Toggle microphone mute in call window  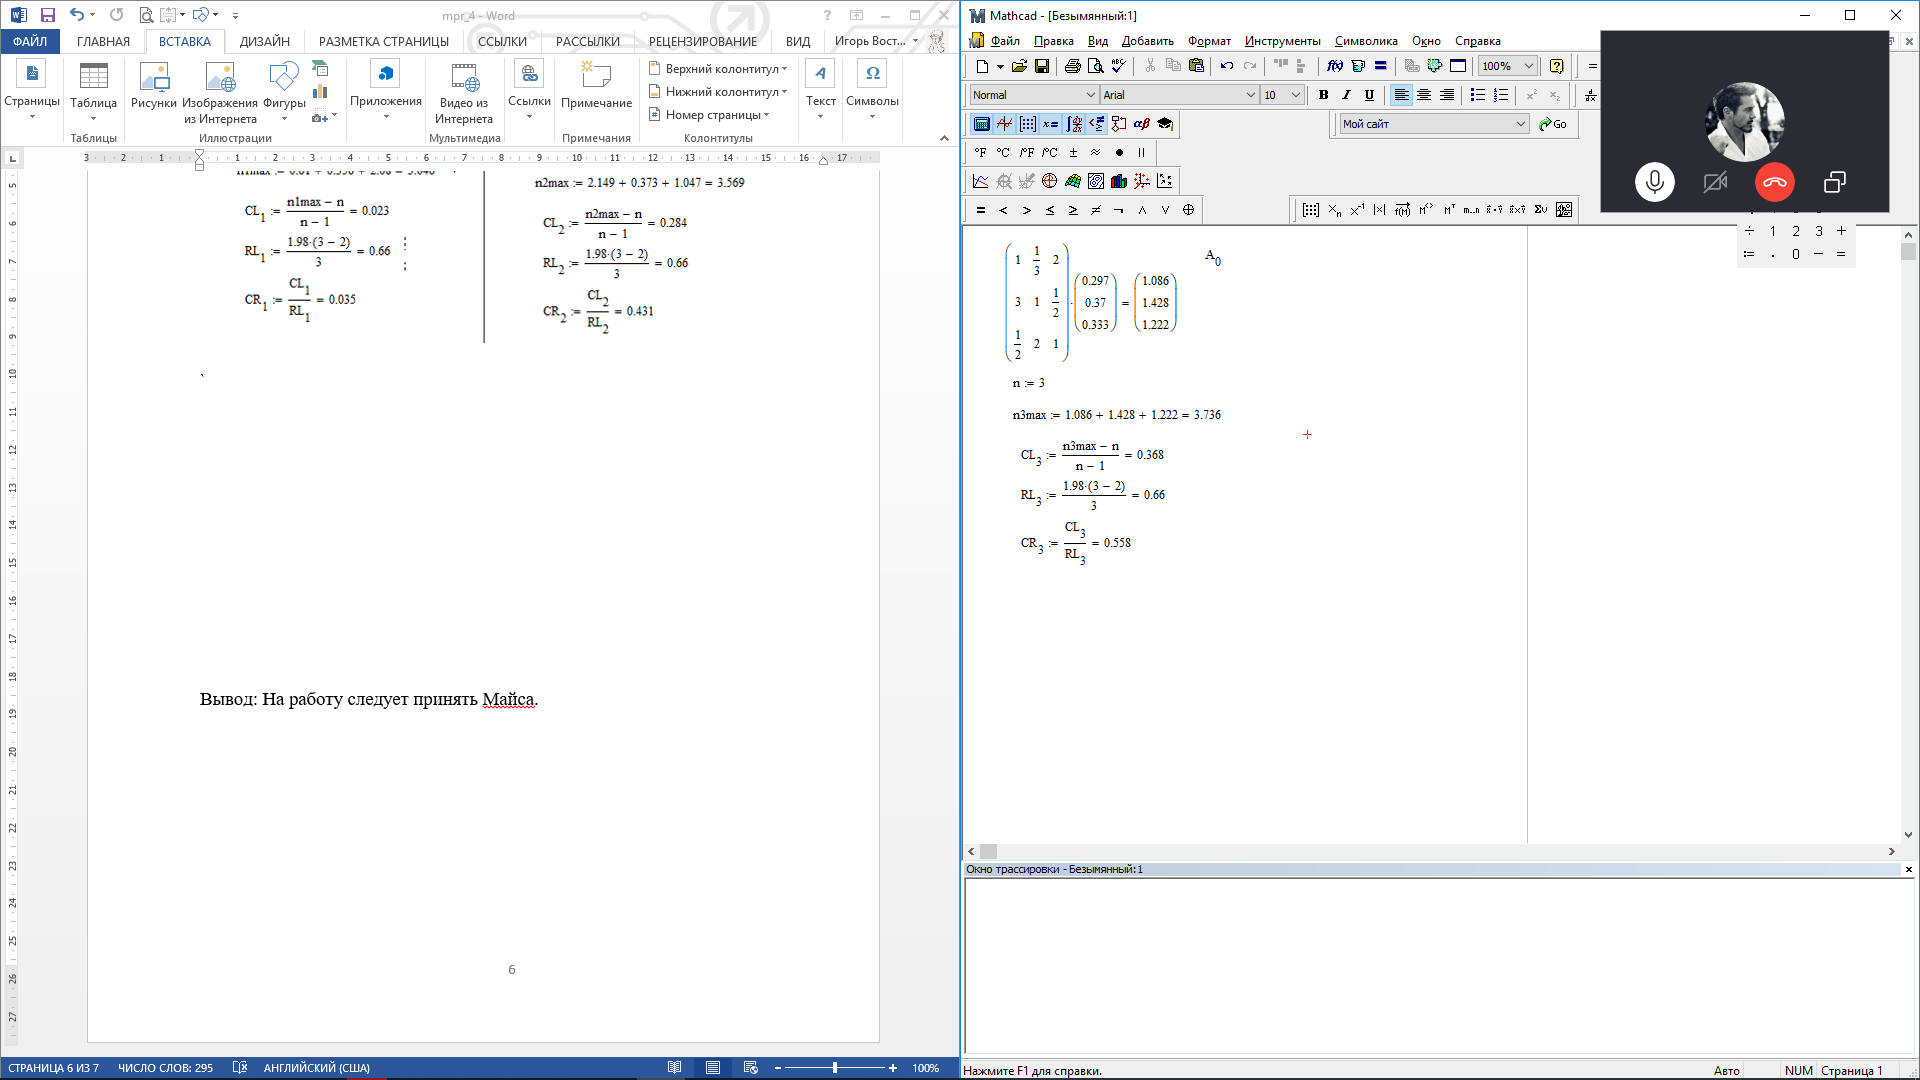[x=1654, y=182]
